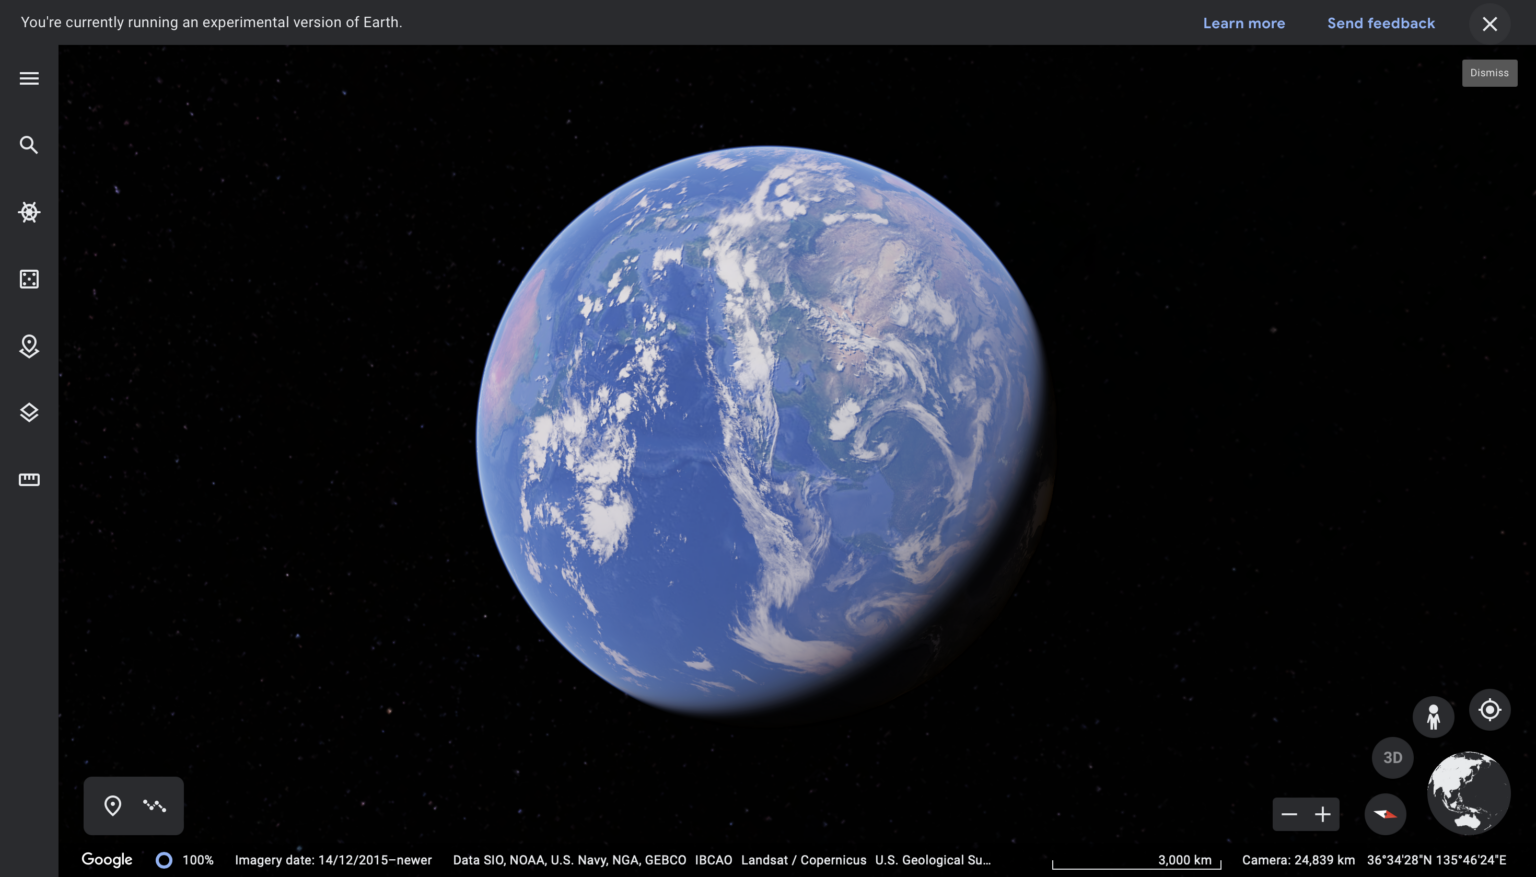The height and width of the screenshot is (877, 1536).
Task: Select the draw path tool
Action: tap(155, 806)
